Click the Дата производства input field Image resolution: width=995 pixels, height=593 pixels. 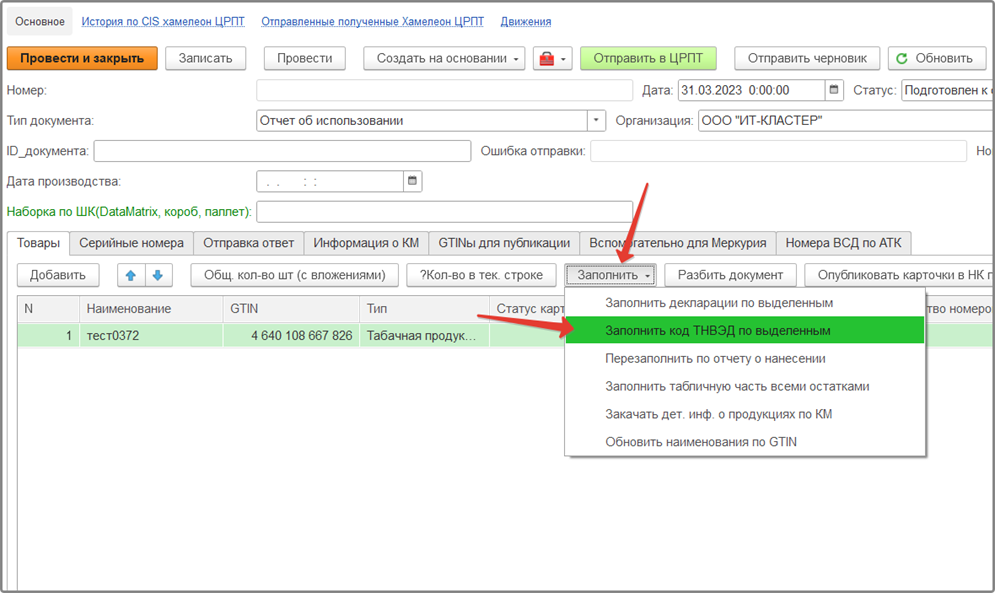(x=330, y=181)
